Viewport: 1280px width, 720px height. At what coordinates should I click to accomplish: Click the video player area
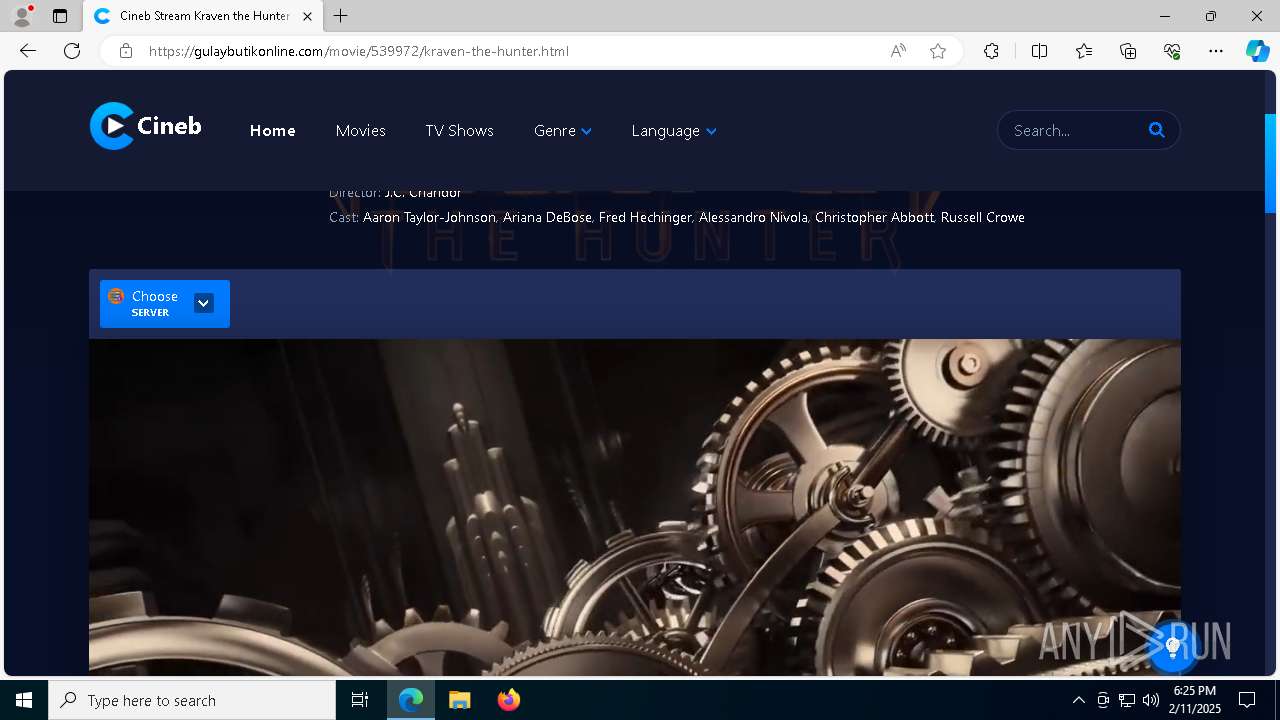point(635,507)
